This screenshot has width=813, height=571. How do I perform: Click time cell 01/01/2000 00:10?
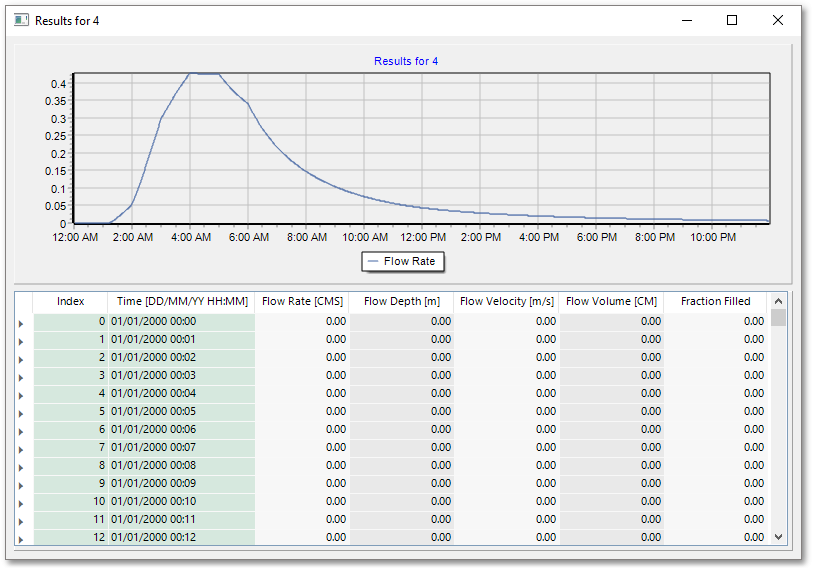181,502
